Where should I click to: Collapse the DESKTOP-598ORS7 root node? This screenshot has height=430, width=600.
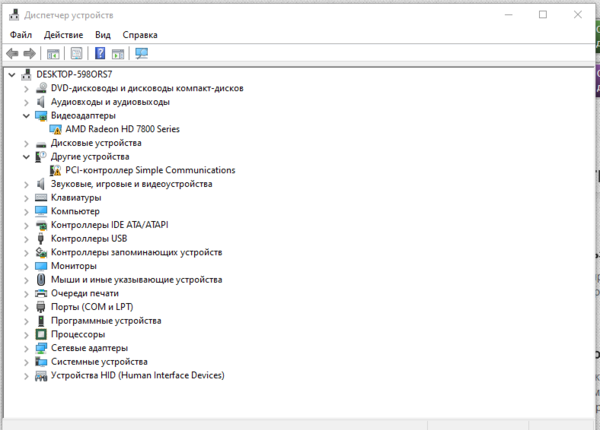(x=12, y=75)
